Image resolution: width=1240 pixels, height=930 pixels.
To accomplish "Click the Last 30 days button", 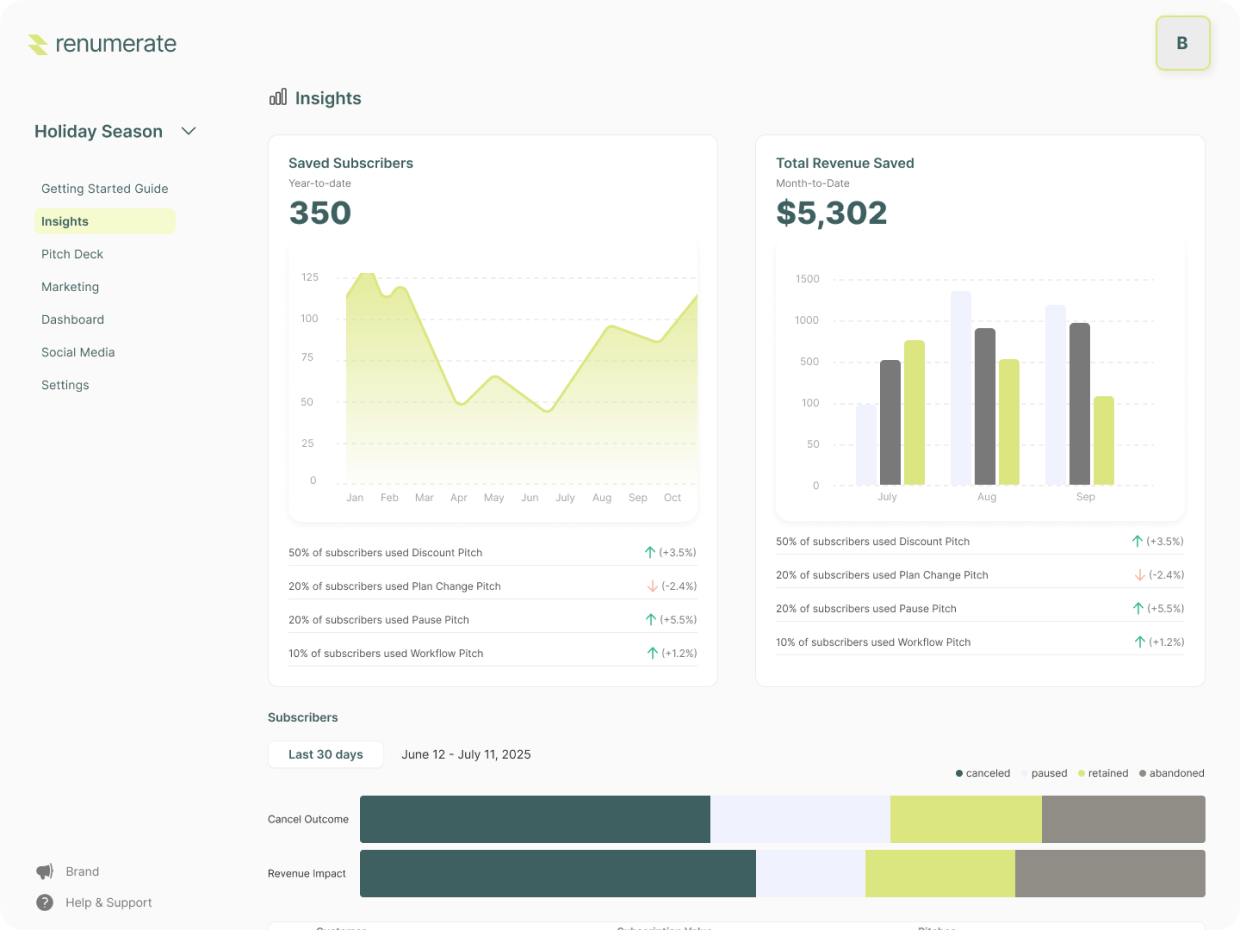I will tap(326, 754).
